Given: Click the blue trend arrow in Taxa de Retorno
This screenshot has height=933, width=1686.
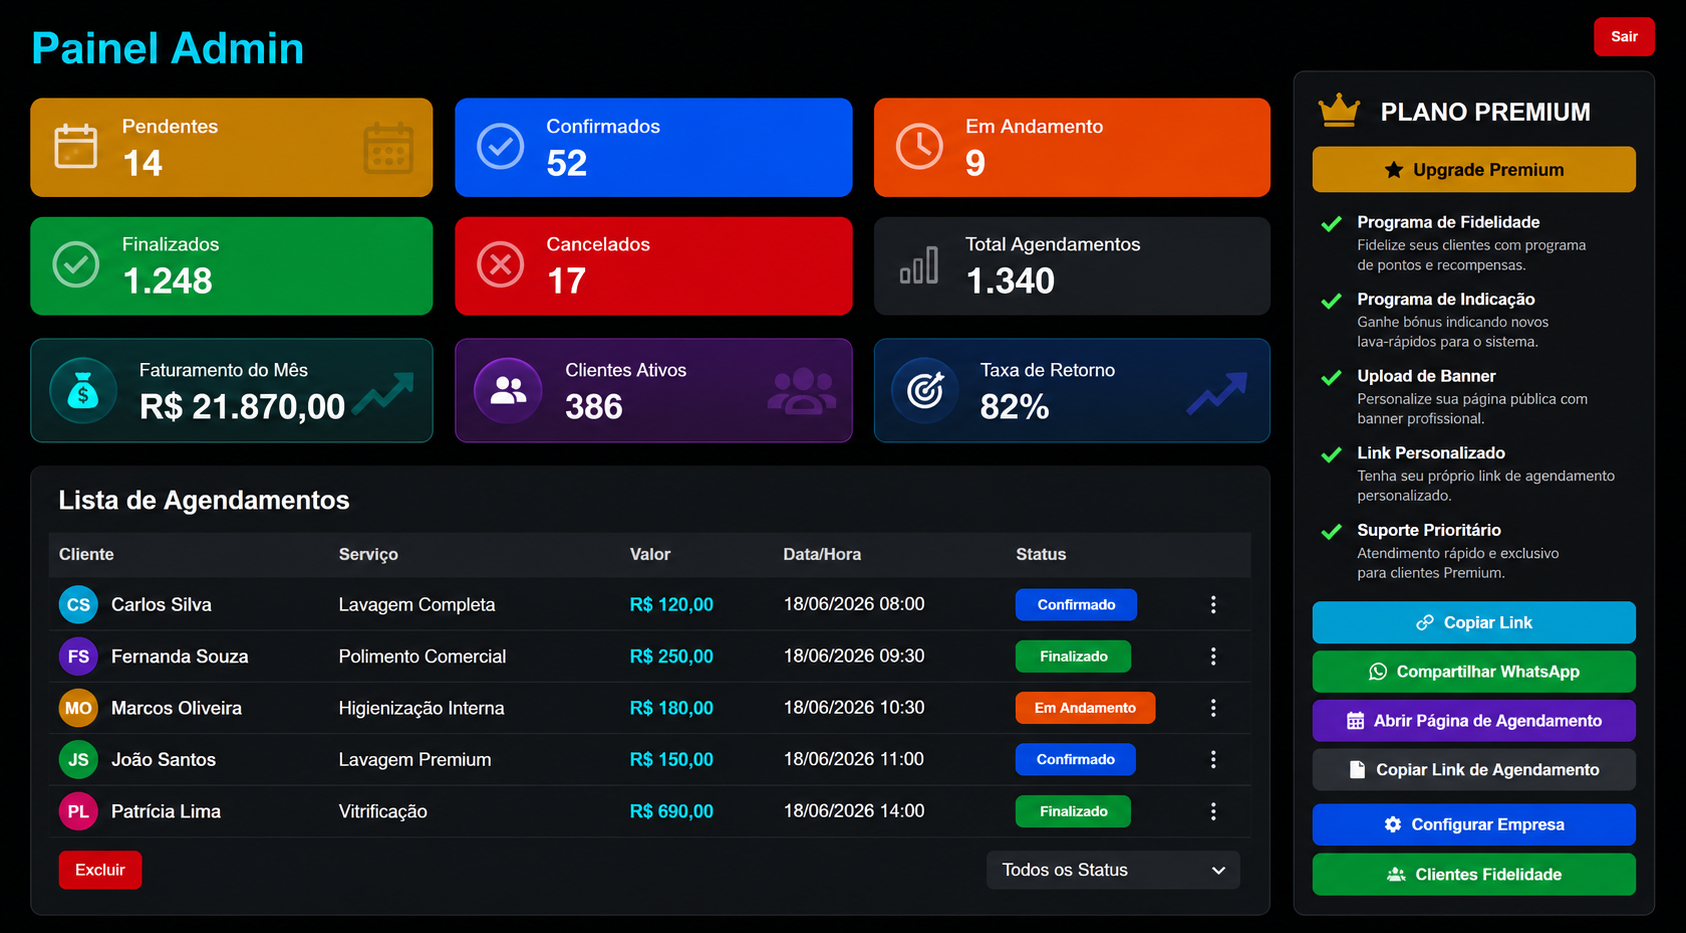Looking at the screenshot, I should (1218, 392).
